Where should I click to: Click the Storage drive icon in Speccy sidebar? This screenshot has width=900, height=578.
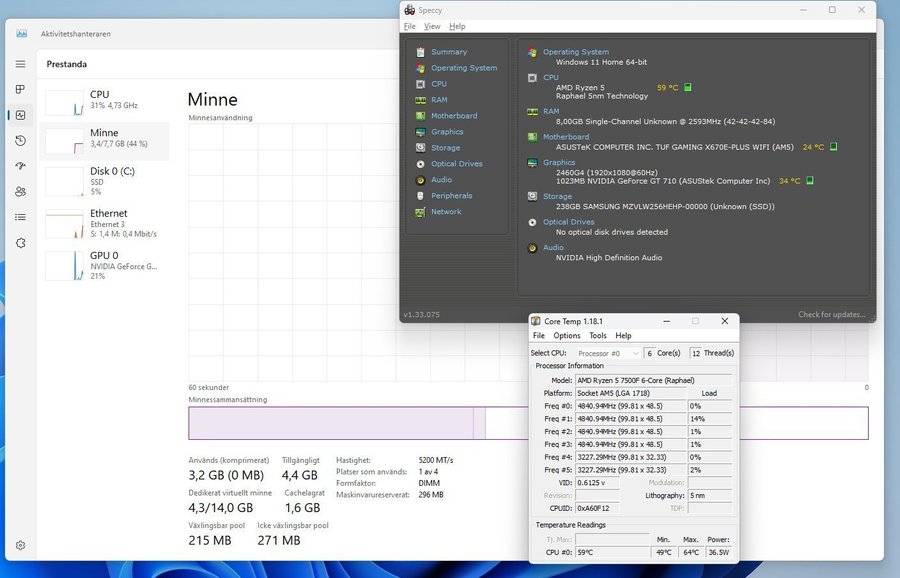point(420,148)
